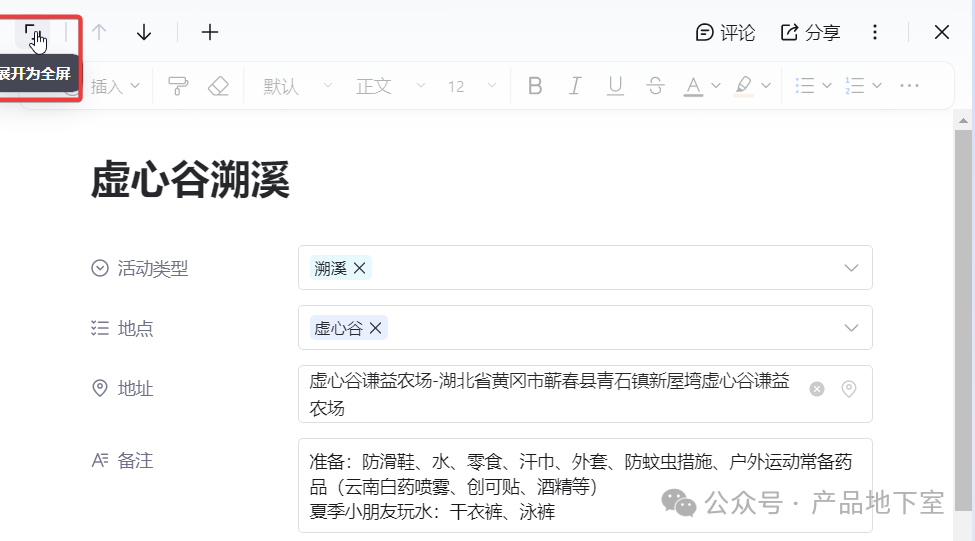The image size is (975, 541).
Task: Open the font size 12 dropdown
Action: [x=472, y=86]
